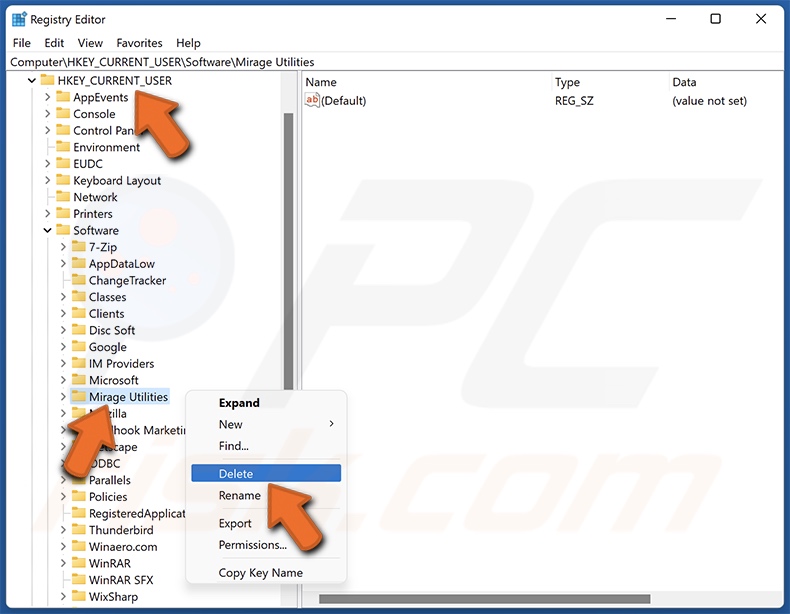Click the Disc Soft folder icon
This screenshot has width=790, height=614.
point(79,329)
